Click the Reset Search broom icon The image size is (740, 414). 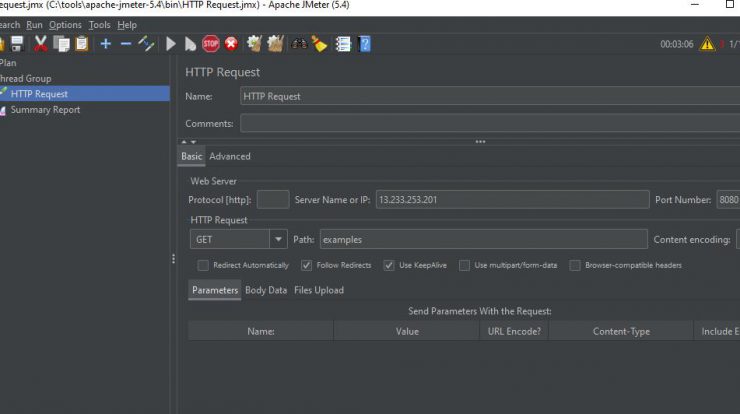tap(320, 44)
